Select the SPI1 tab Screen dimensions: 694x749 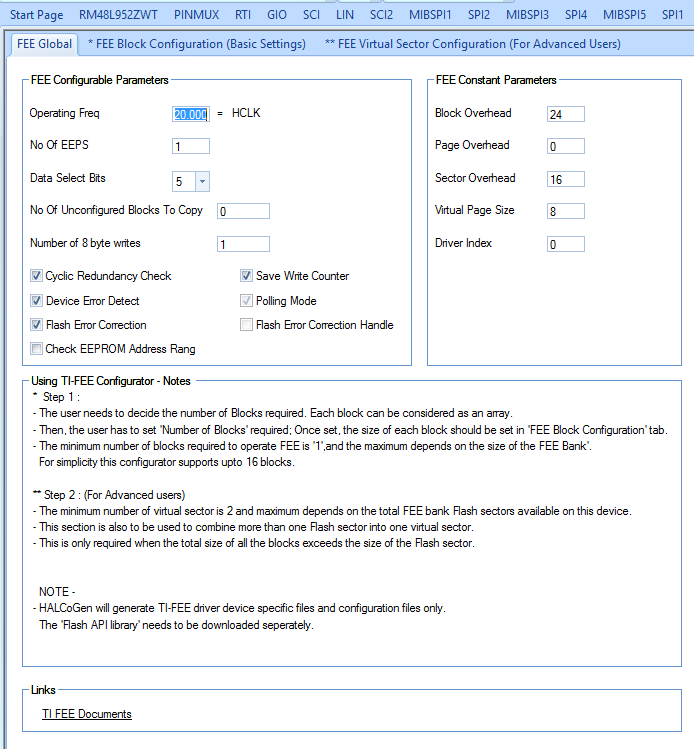click(672, 15)
